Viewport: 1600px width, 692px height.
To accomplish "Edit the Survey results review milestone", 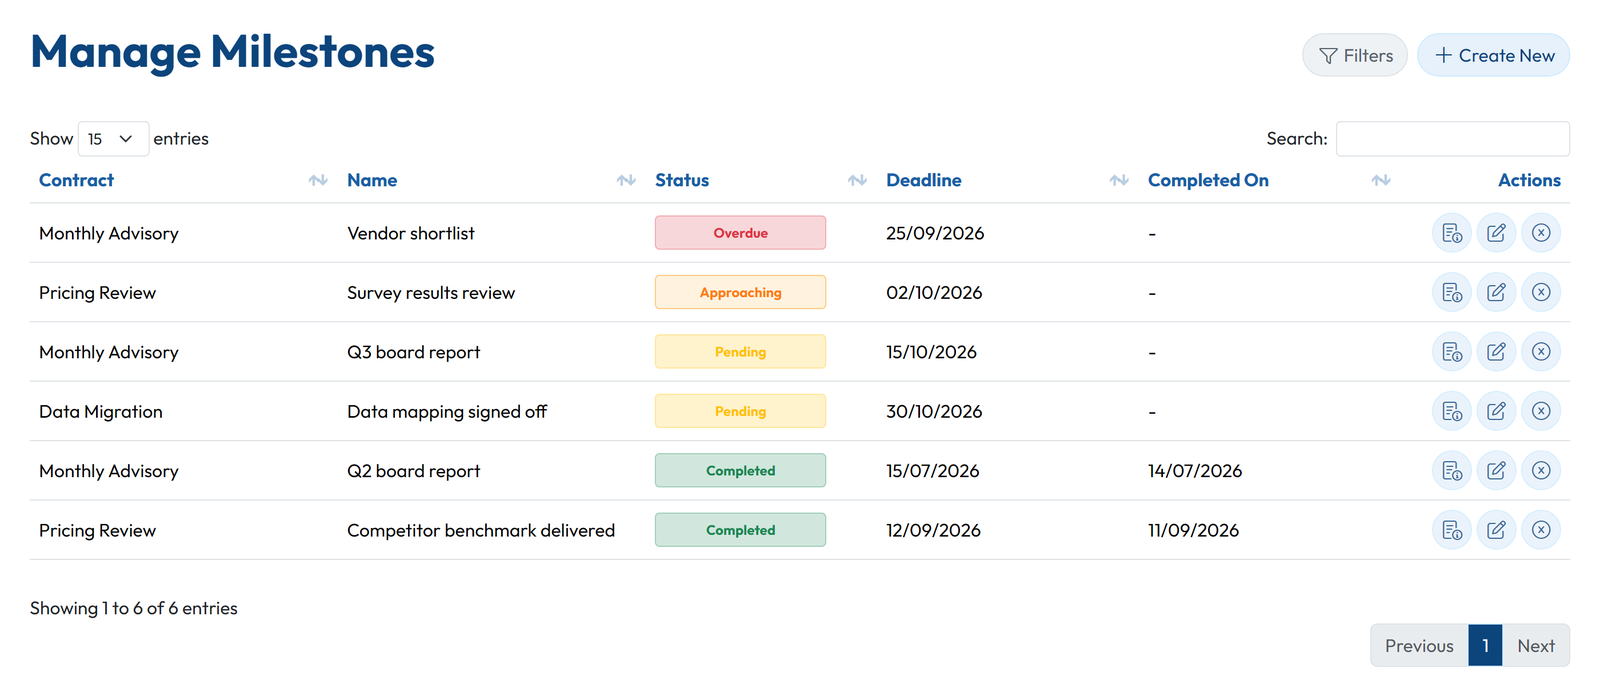I will point(1496,292).
